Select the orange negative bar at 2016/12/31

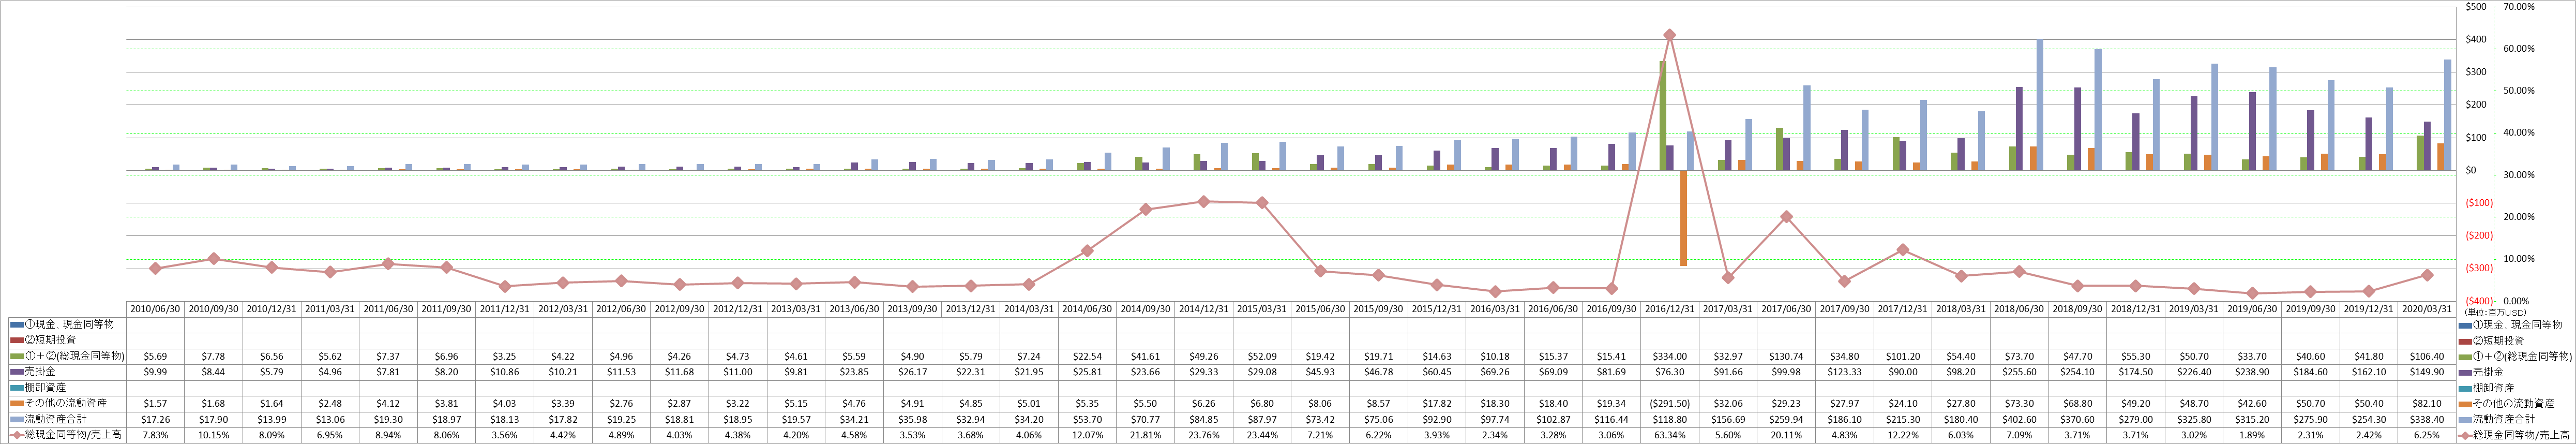pyautogui.click(x=1684, y=218)
